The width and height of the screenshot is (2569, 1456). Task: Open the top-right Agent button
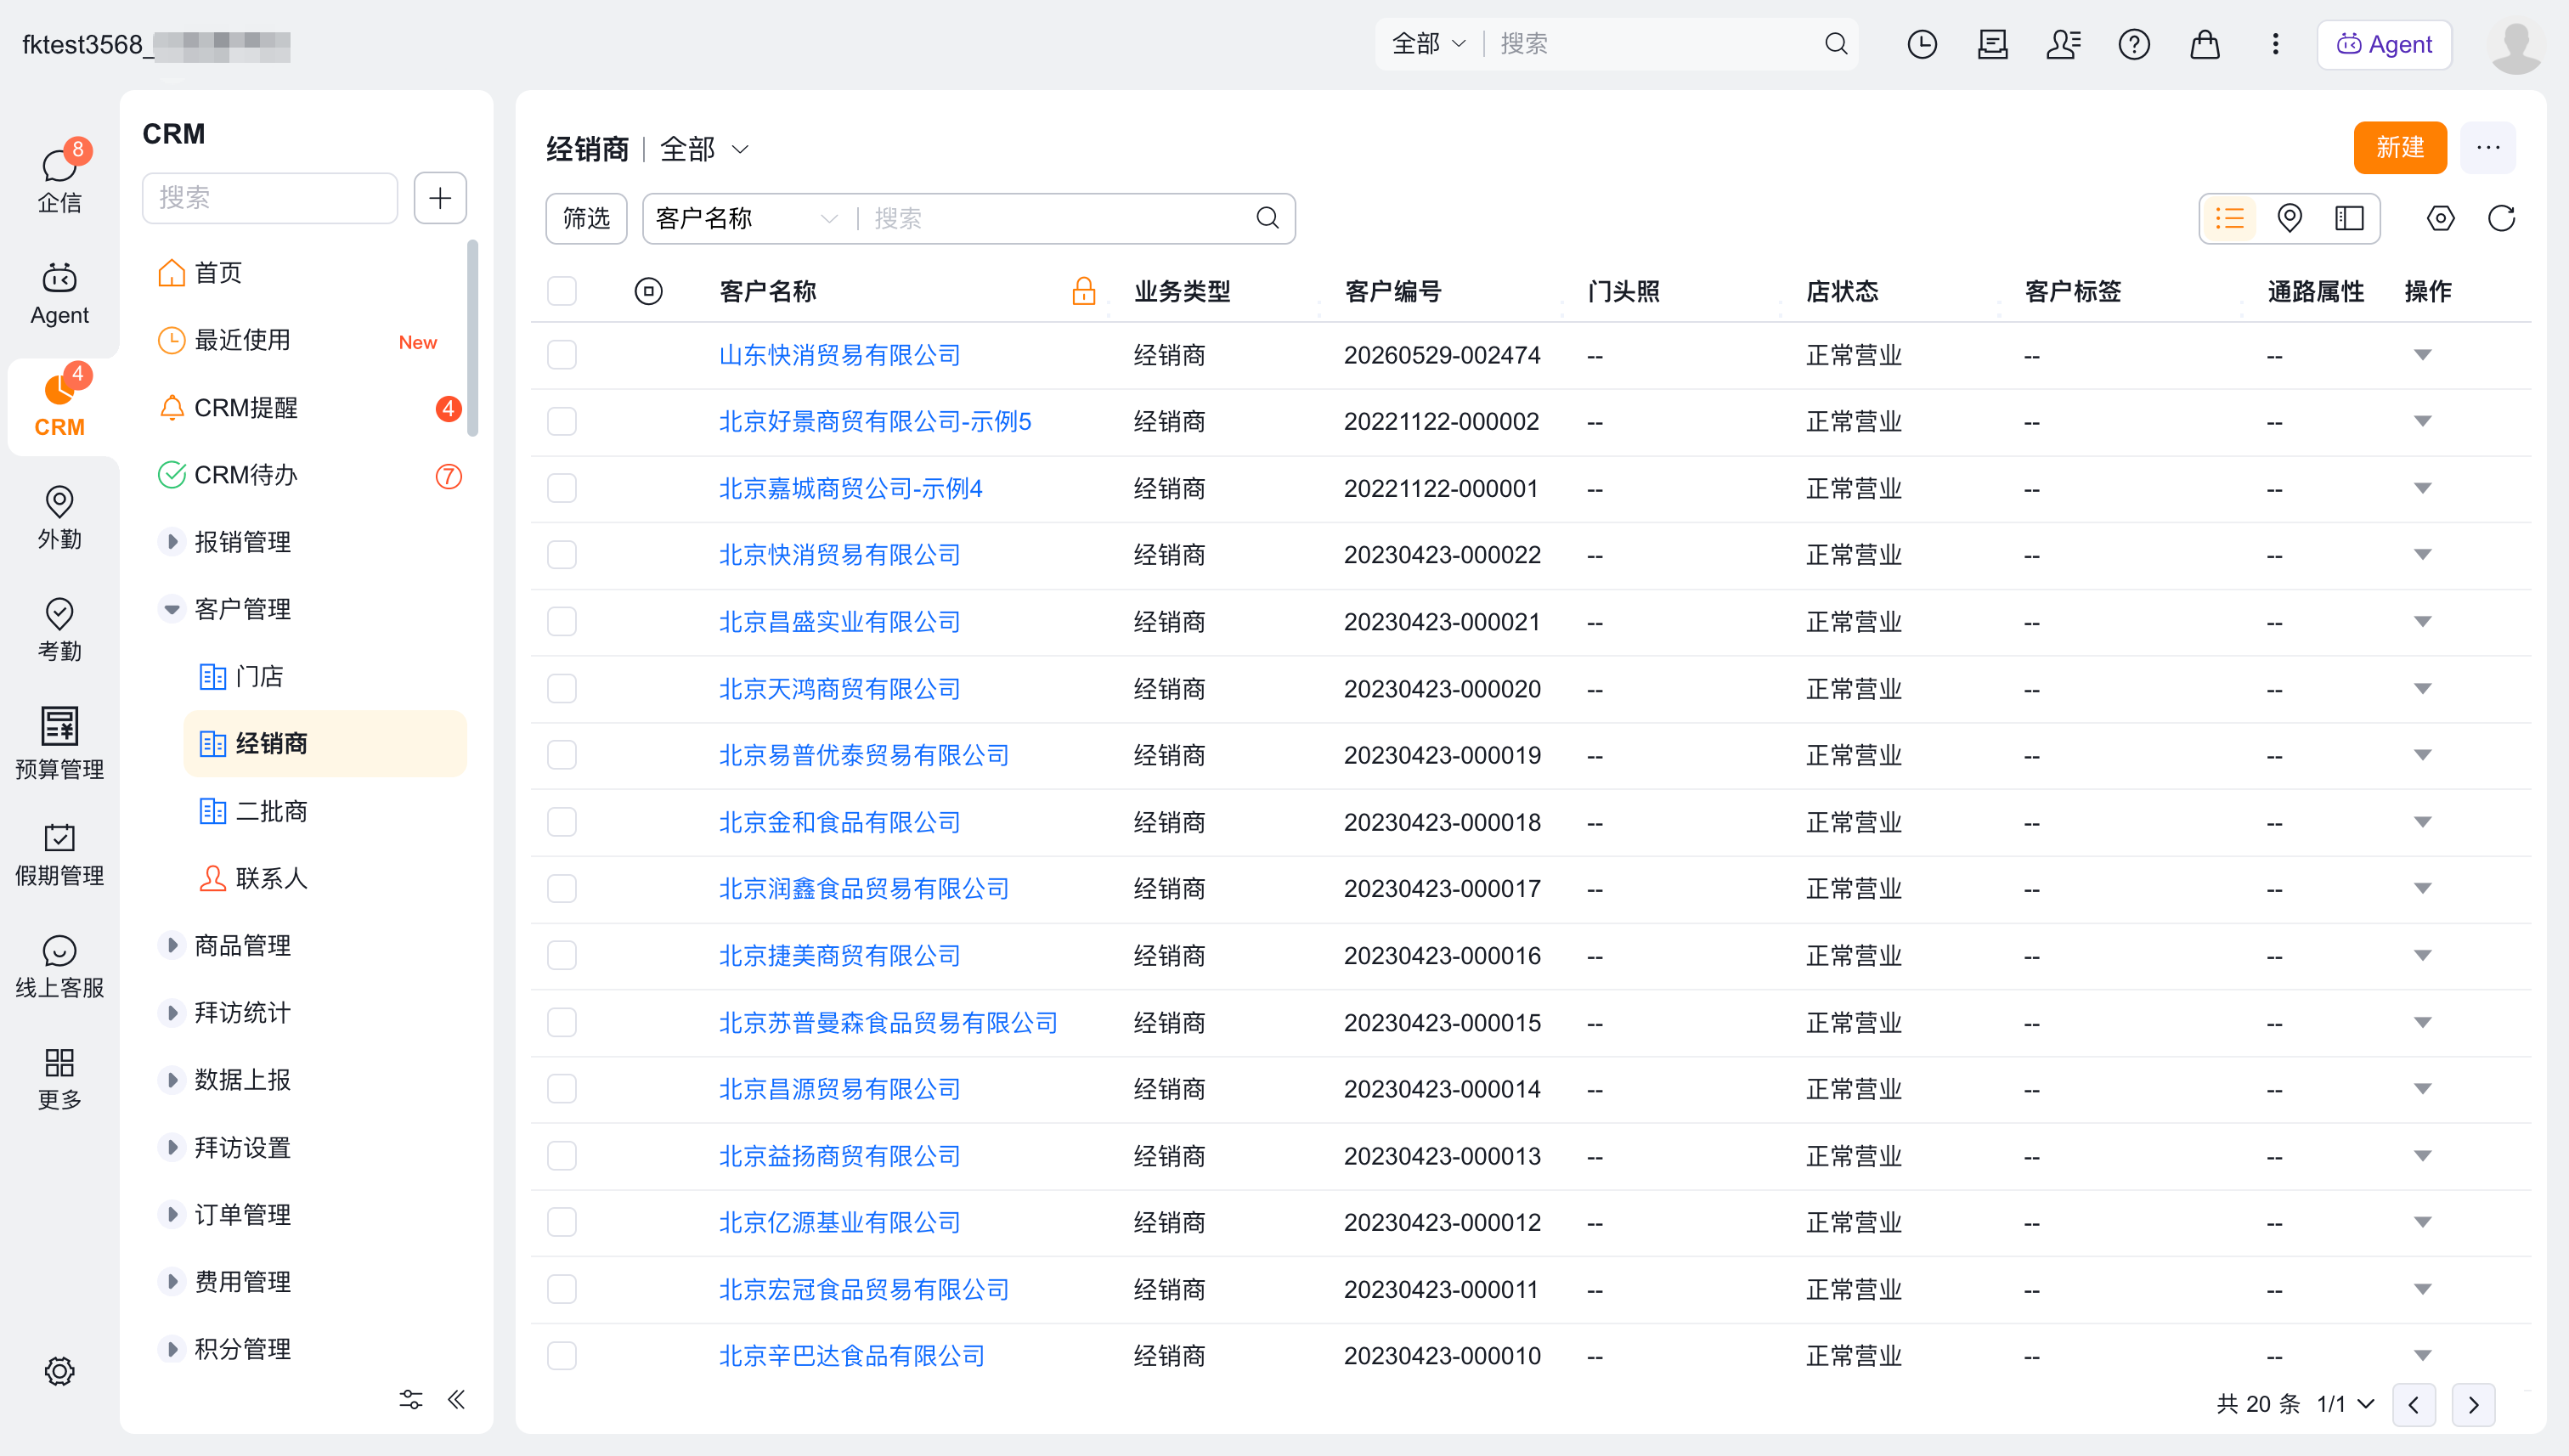click(2384, 44)
